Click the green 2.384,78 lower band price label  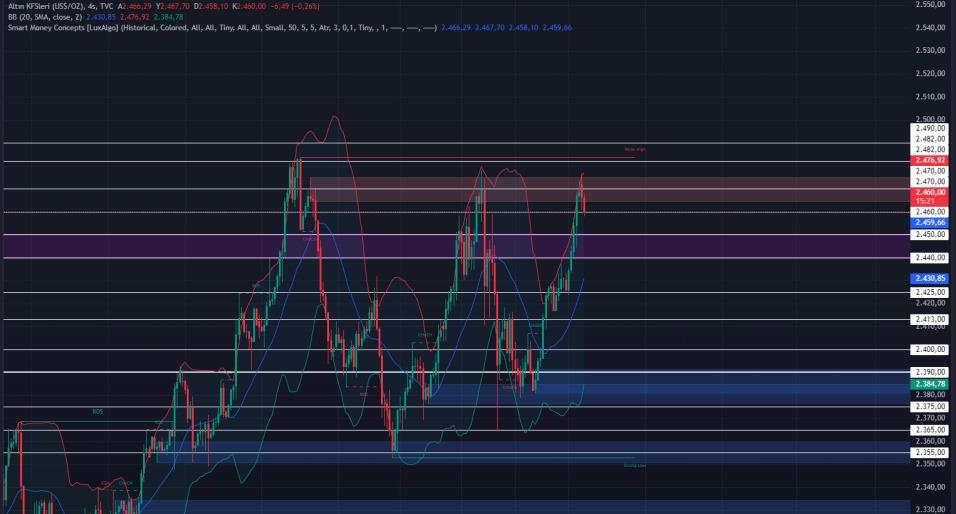(930, 384)
